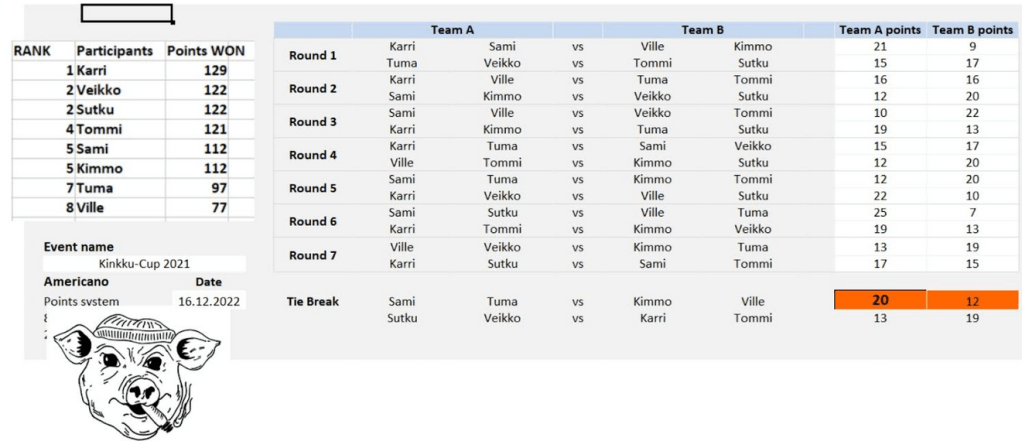Select the Participants column header

(116, 50)
